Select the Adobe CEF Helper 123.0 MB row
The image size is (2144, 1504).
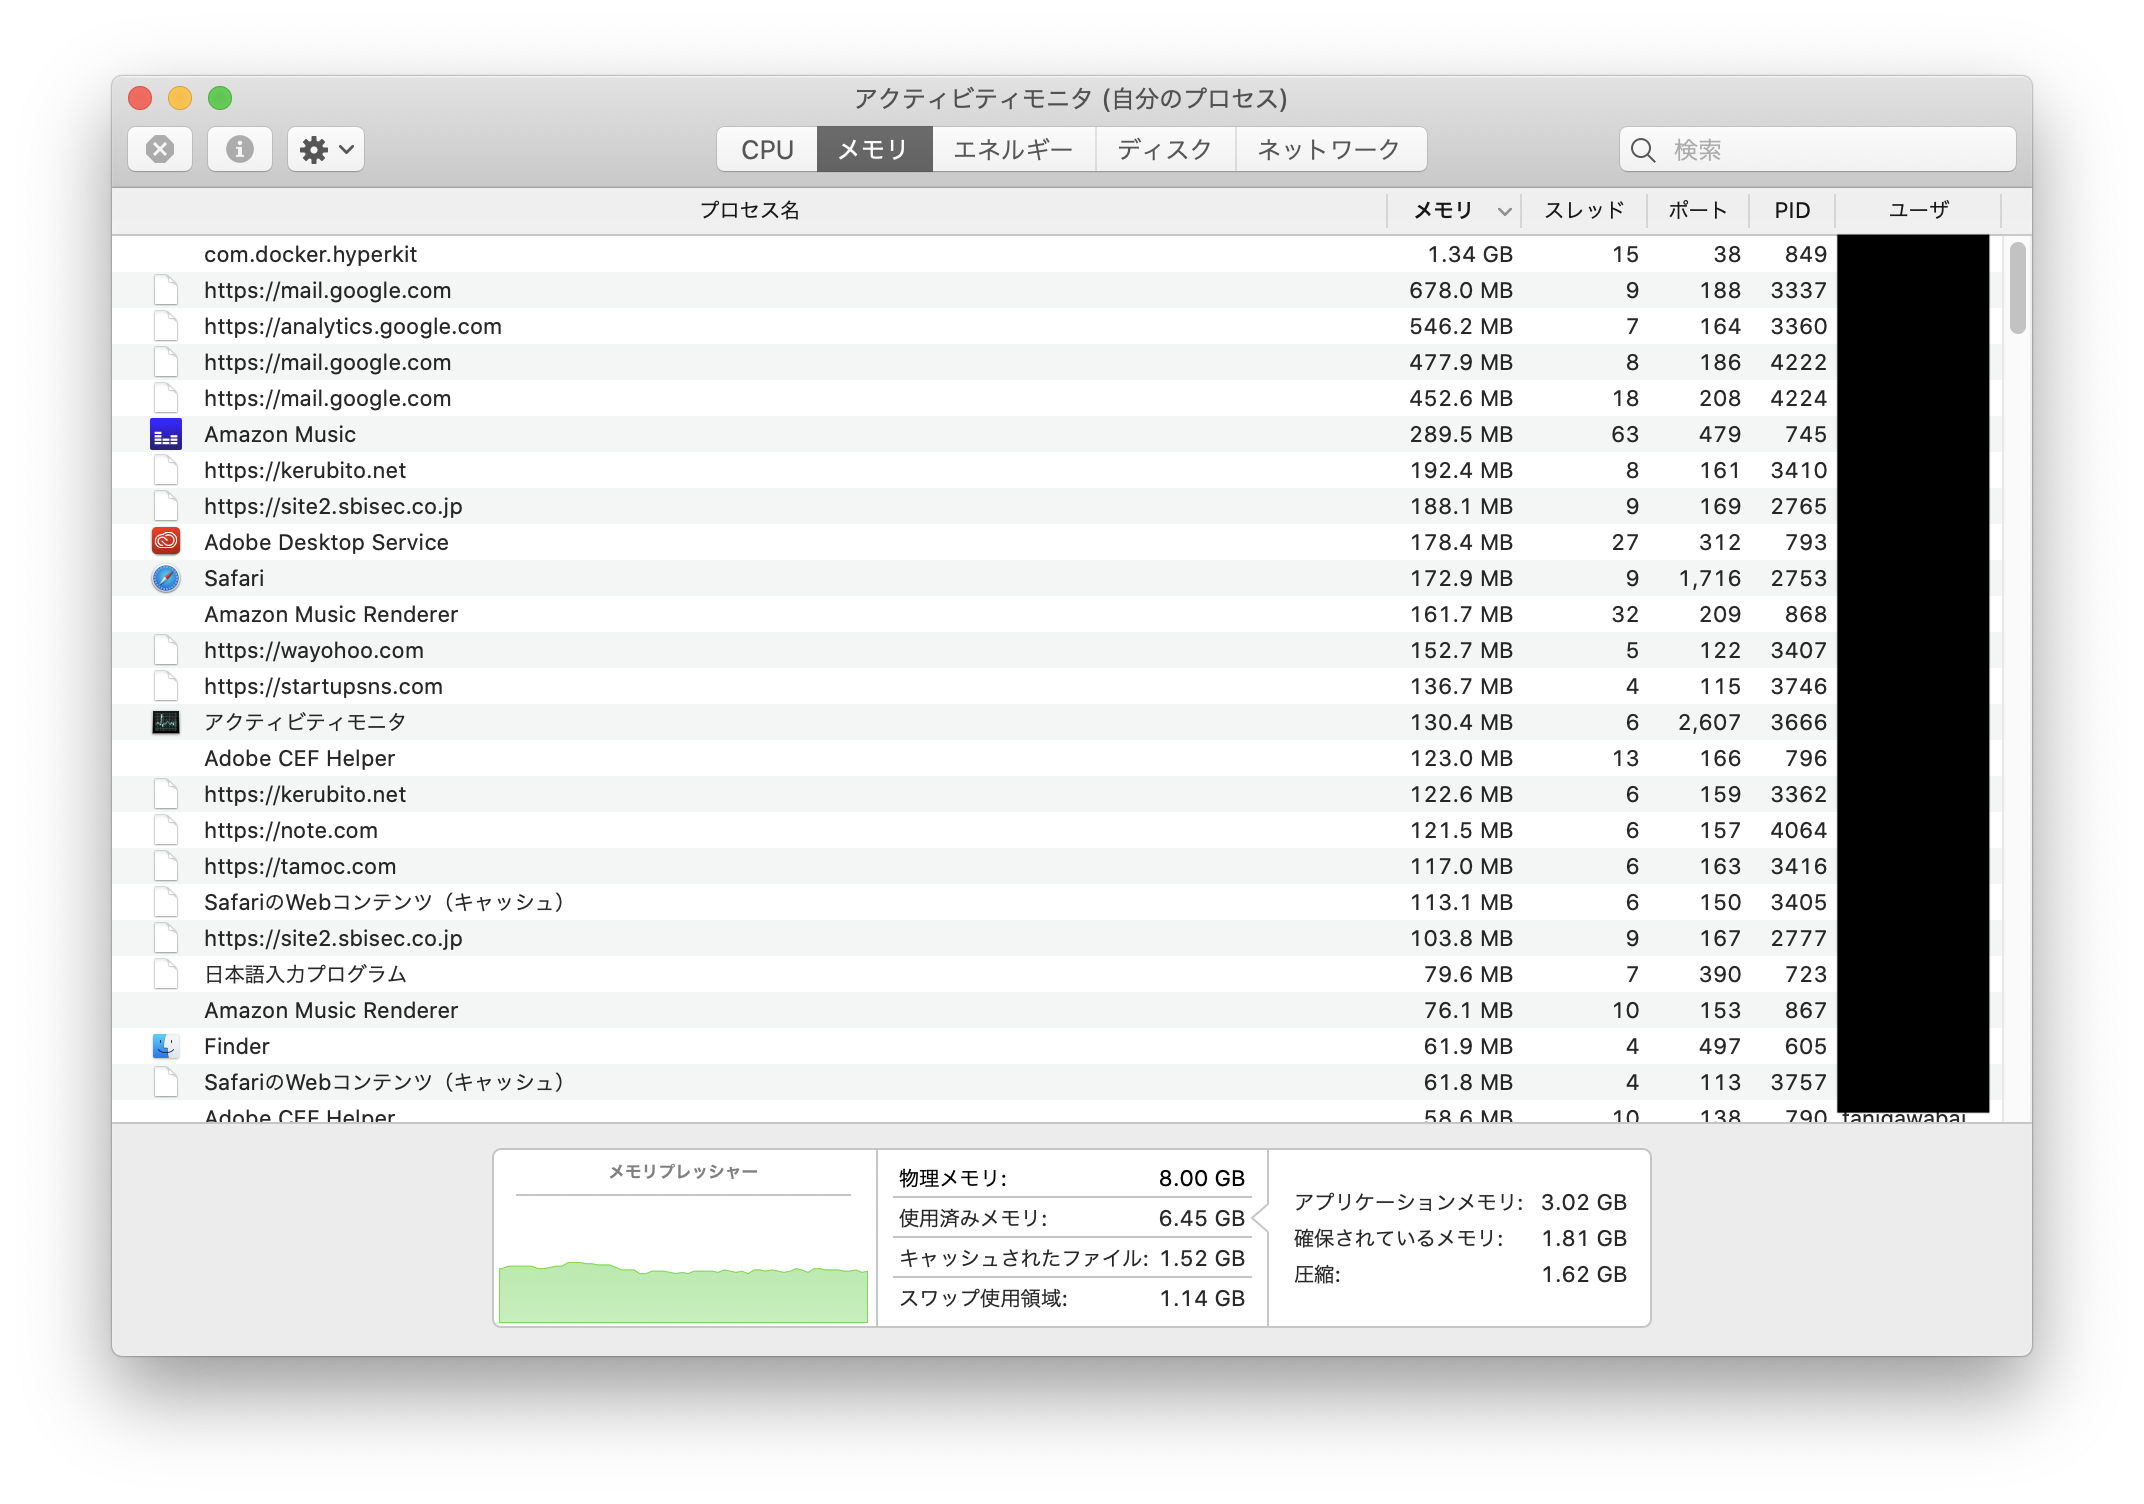[1057, 758]
